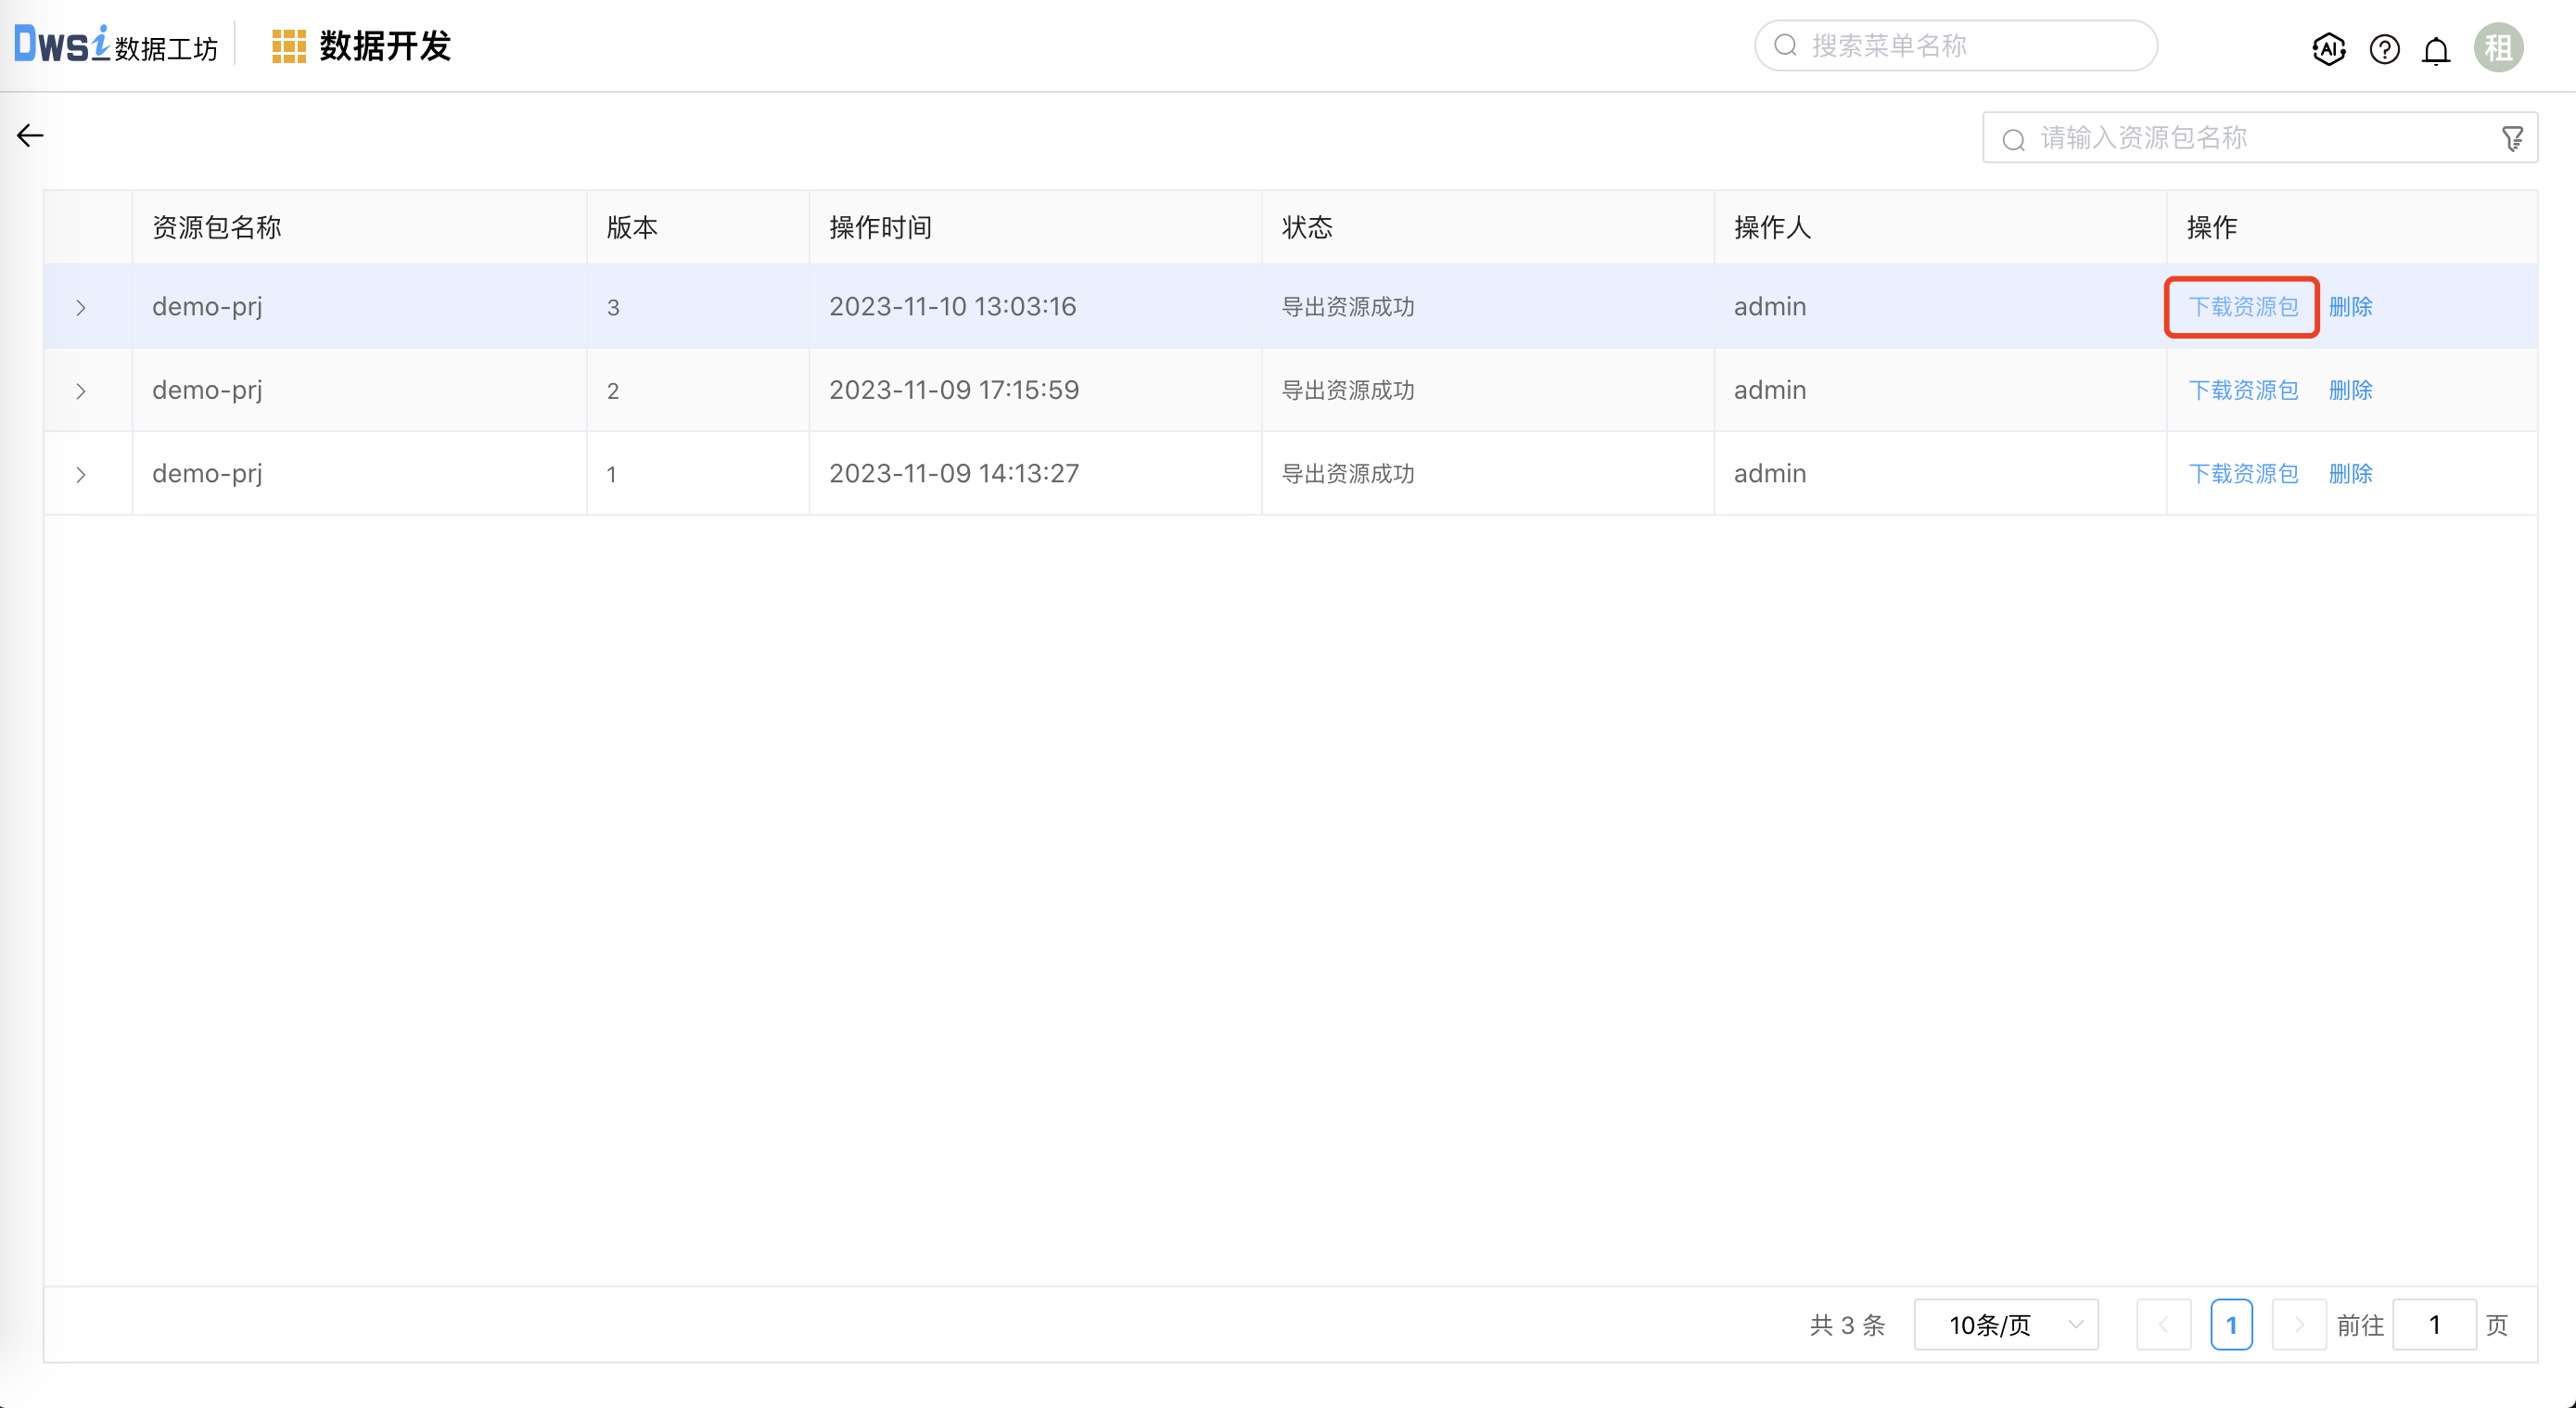
Task: Download resource package for version 3
Action: tap(2242, 307)
